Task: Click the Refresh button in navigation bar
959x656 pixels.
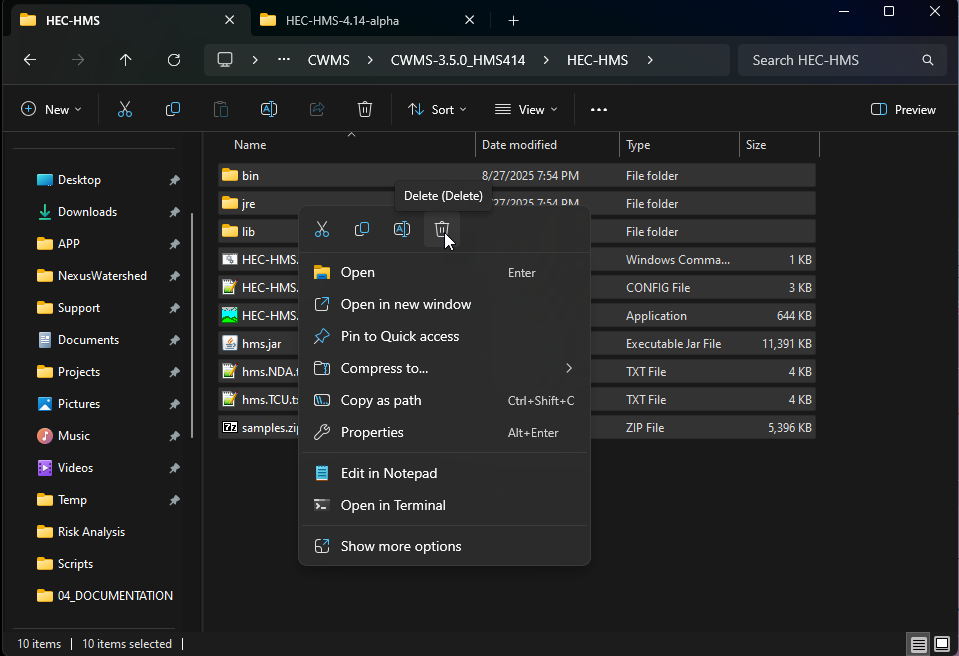Action: [x=174, y=60]
